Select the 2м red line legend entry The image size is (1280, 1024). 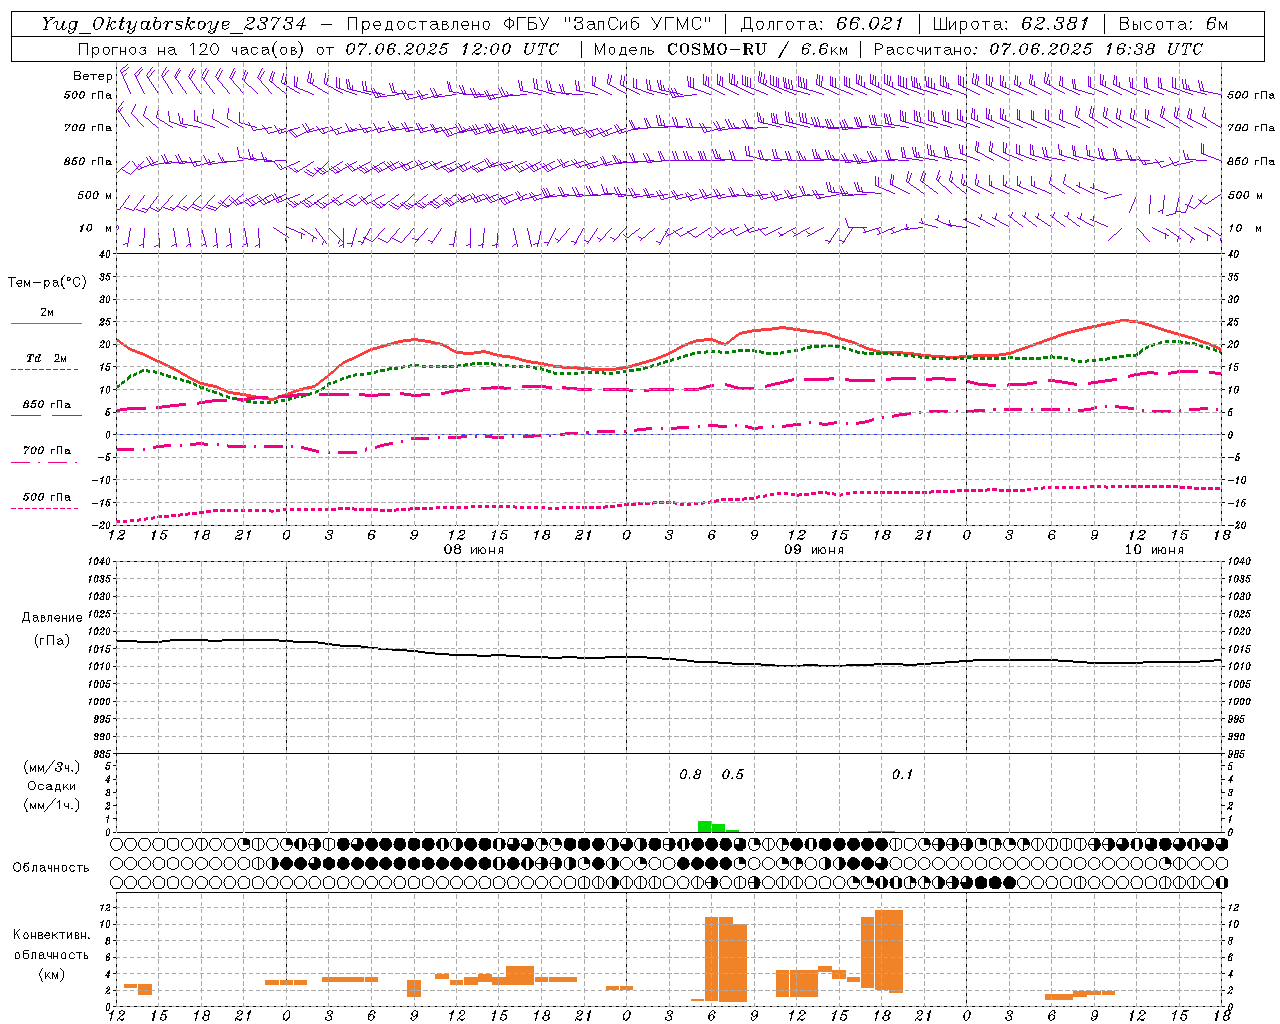pos(47,316)
